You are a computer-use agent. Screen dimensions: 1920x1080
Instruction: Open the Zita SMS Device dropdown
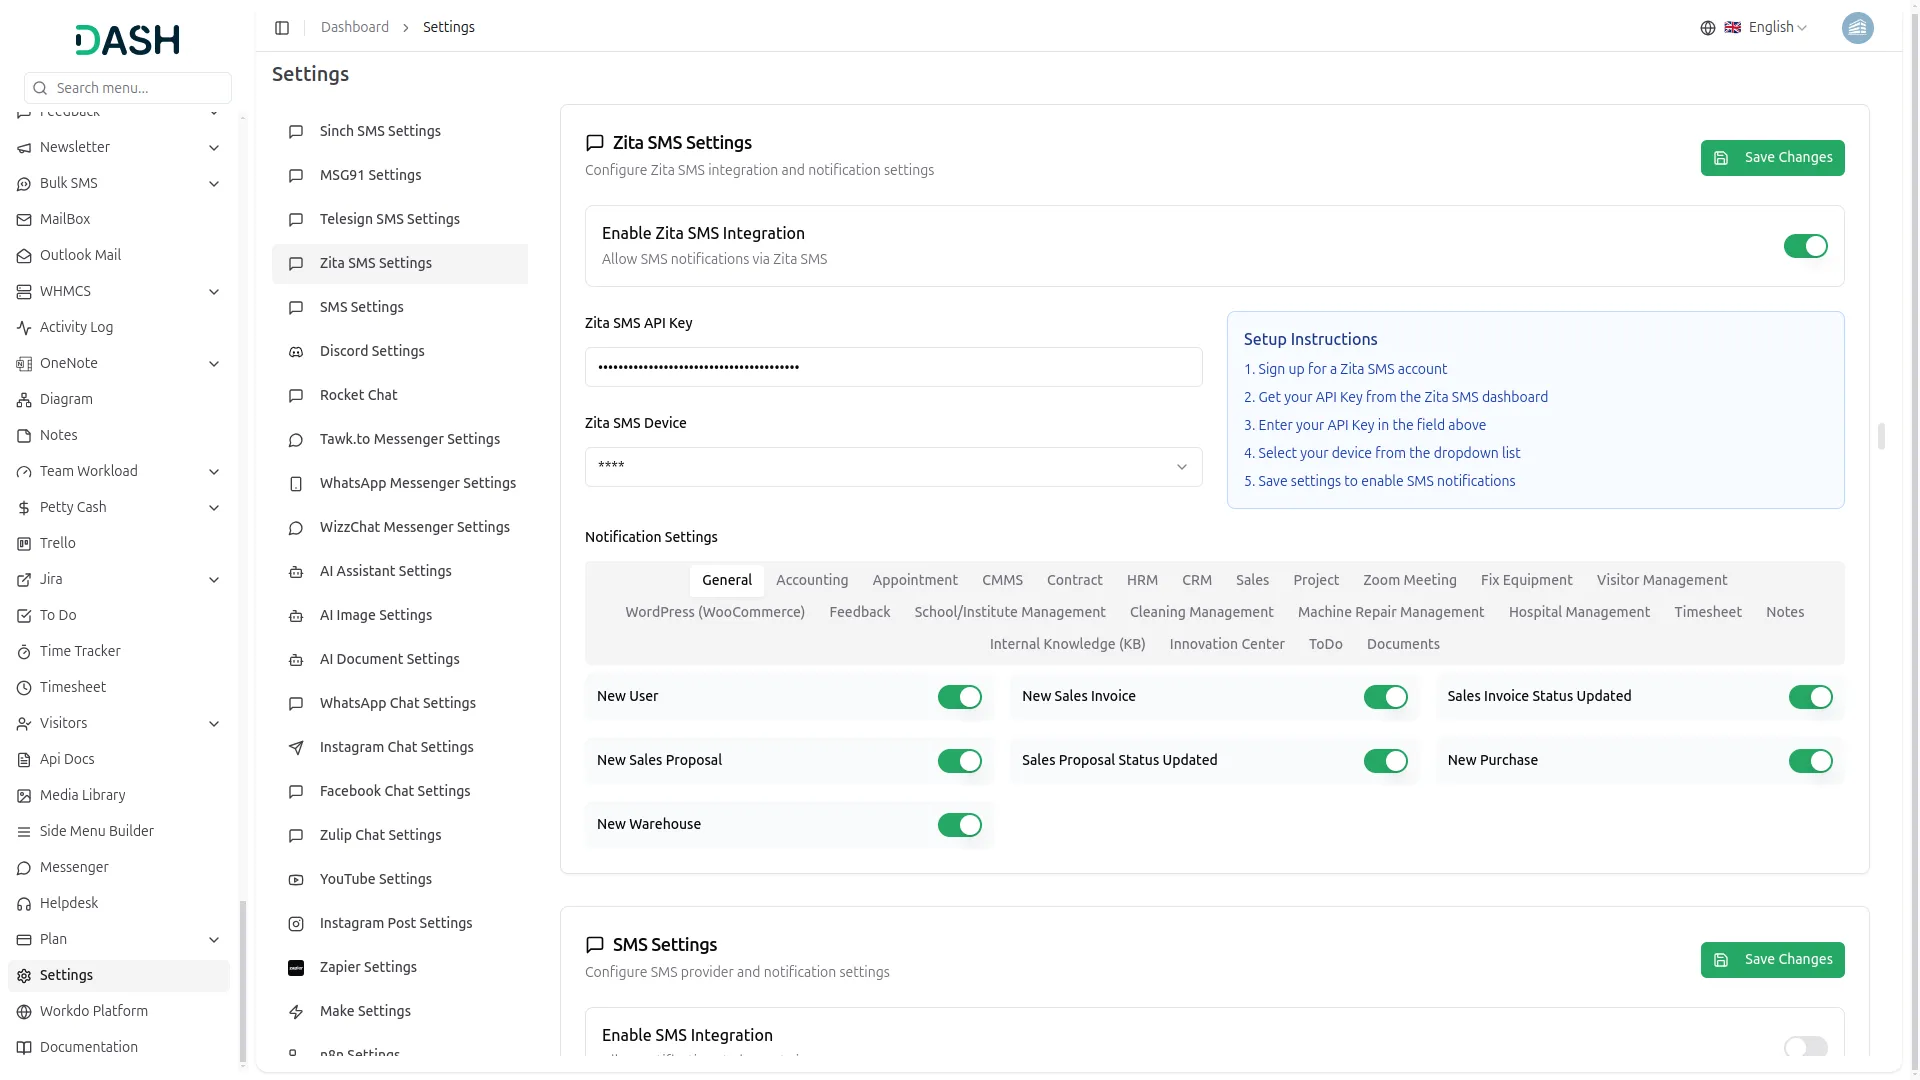[x=893, y=467]
